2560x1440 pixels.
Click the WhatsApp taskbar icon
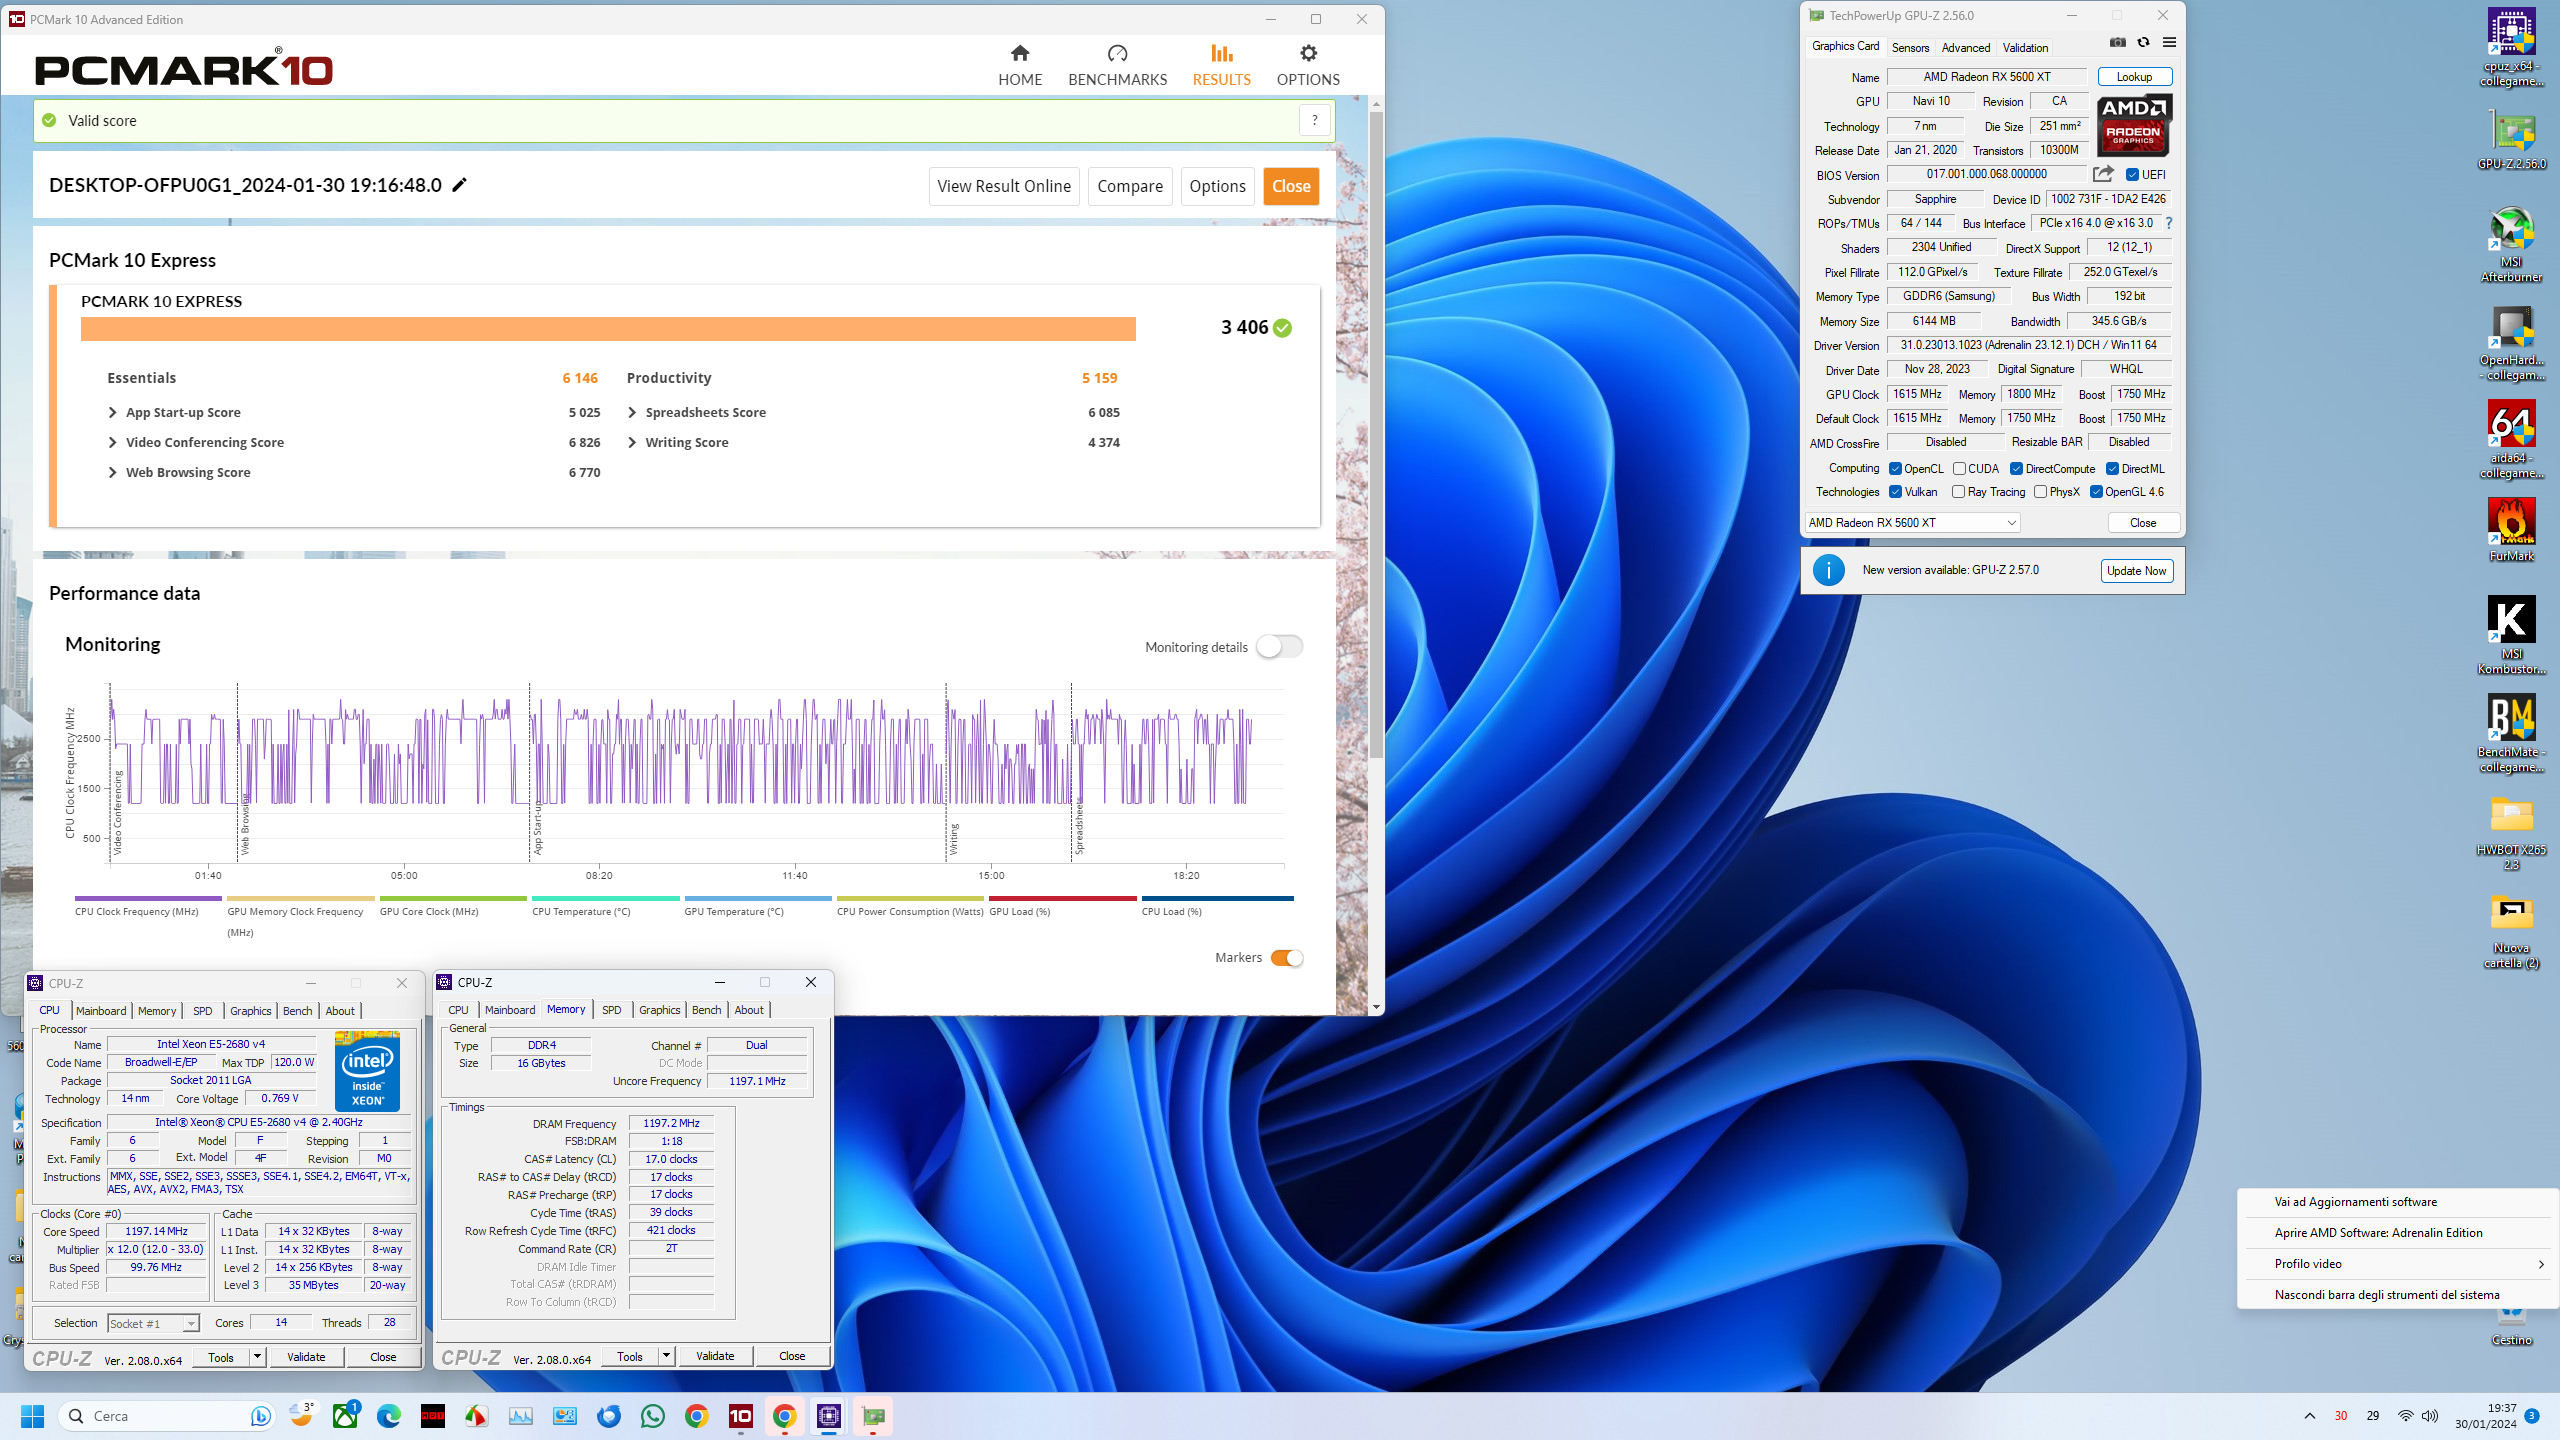pyautogui.click(x=653, y=1416)
